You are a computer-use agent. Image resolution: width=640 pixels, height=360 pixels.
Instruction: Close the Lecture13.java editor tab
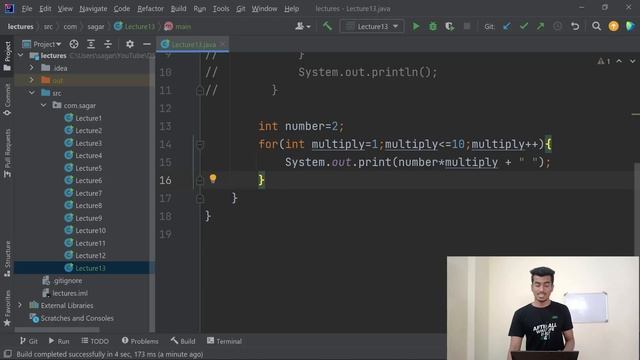click(223, 44)
